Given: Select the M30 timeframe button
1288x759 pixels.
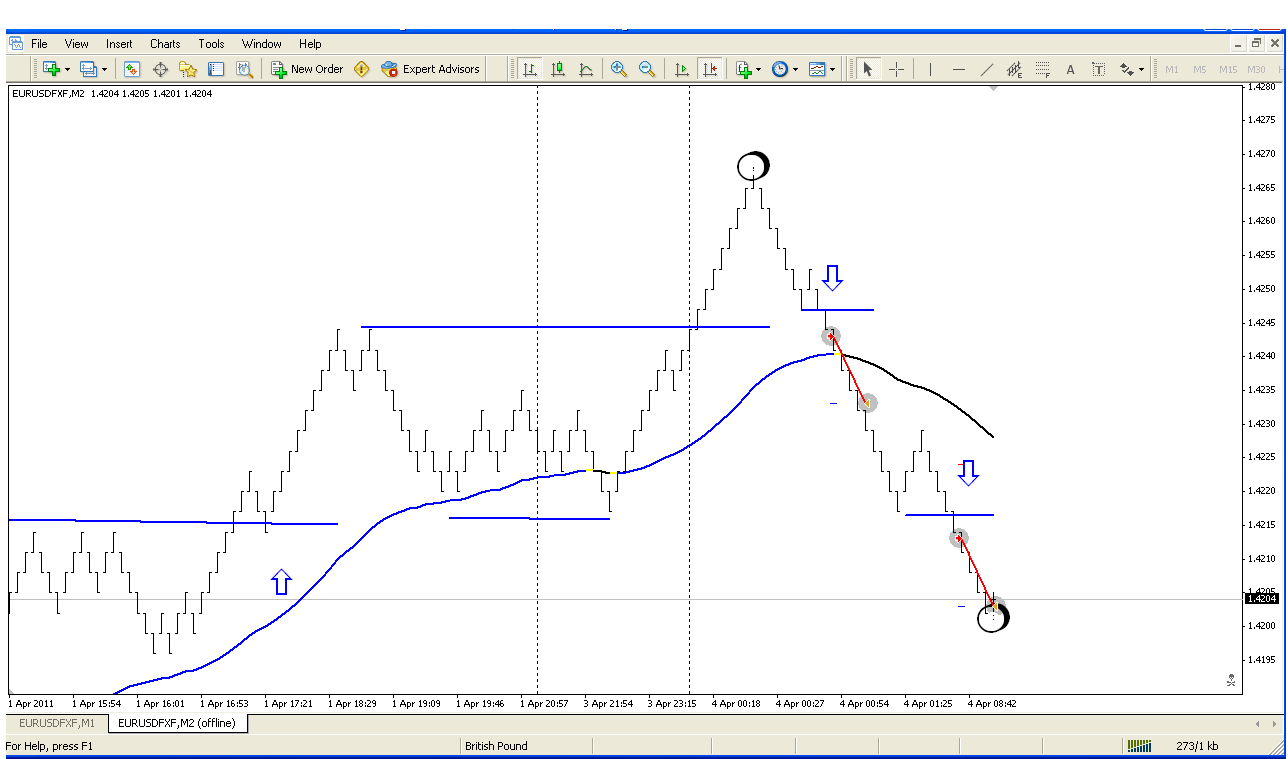Looking at the screenshot, I should [1257, 69].
